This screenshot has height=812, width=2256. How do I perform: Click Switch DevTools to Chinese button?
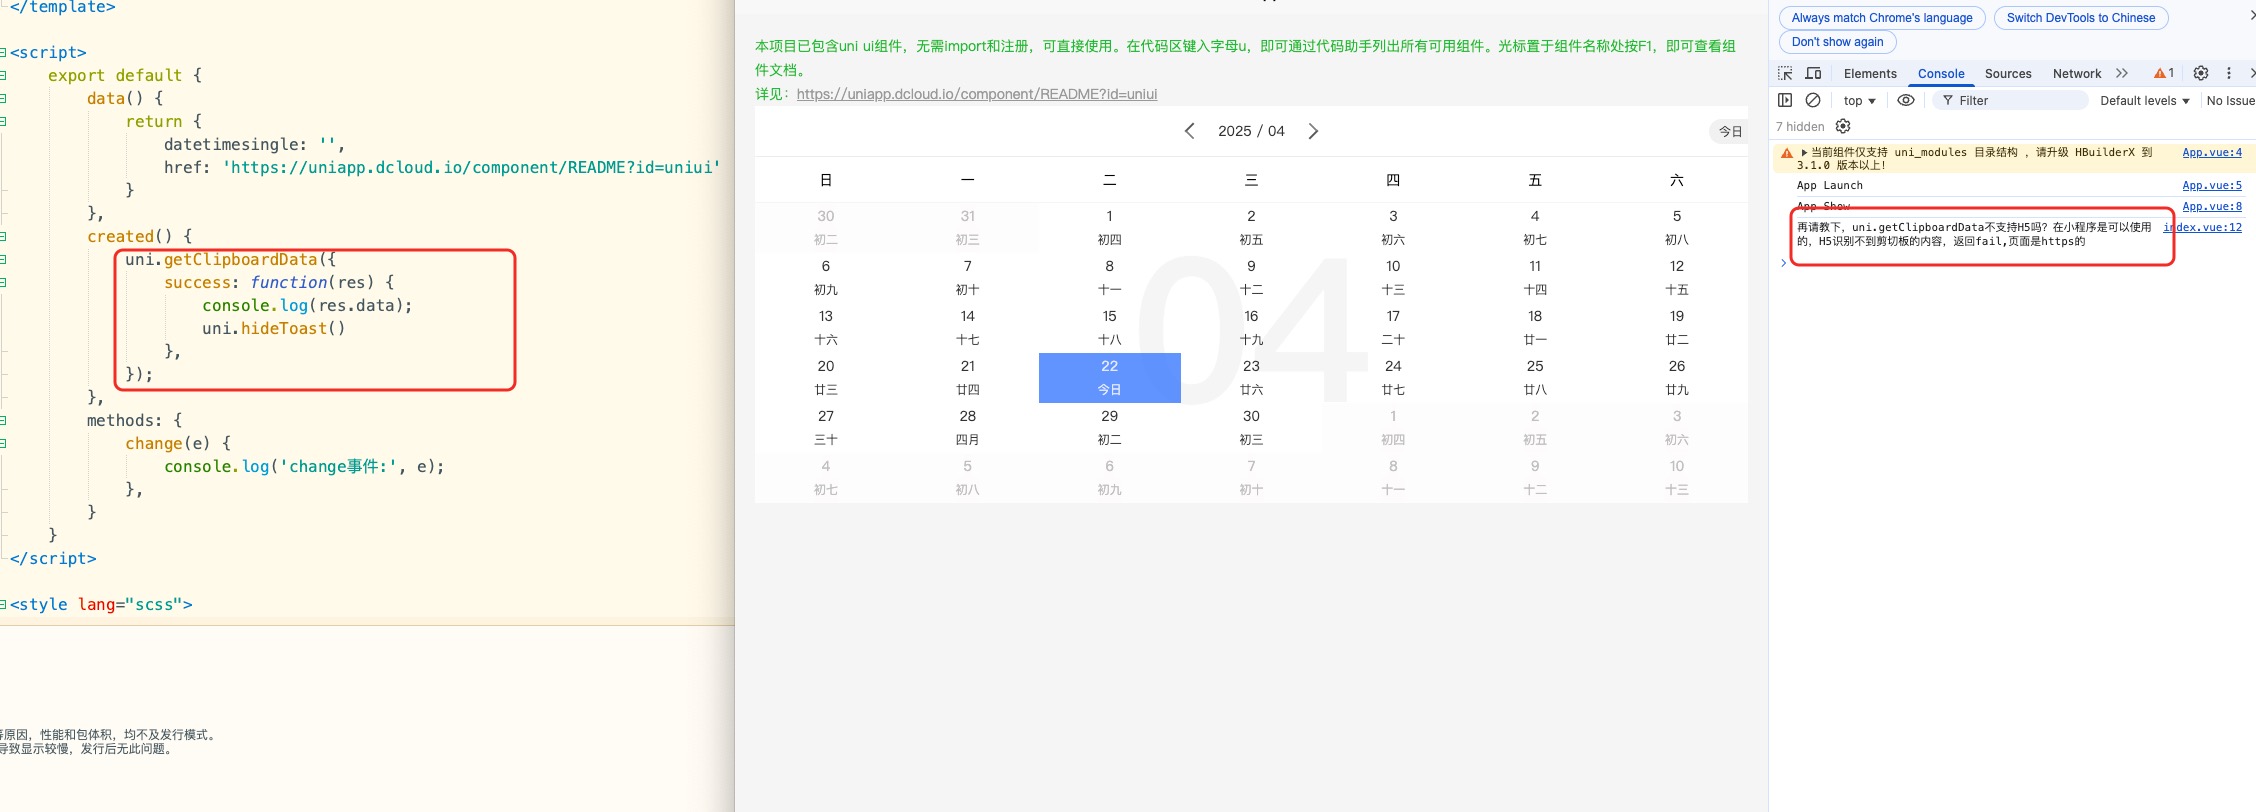[x=2080, y=18]
